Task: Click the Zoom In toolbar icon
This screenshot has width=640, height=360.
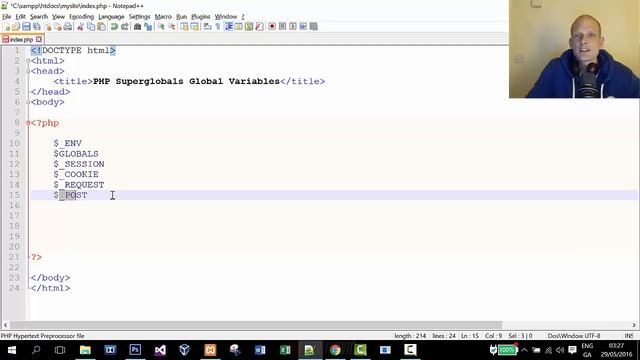Action: pos(161,27)
